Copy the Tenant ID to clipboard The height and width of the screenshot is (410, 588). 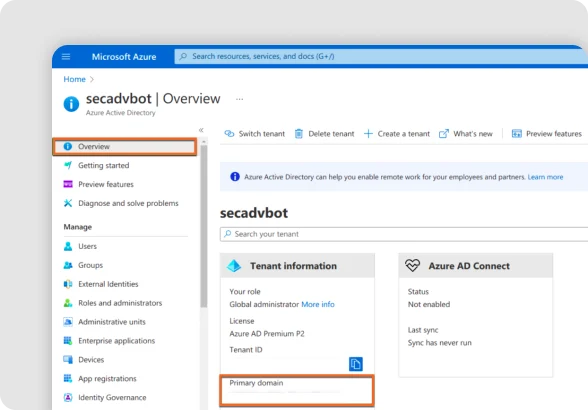click(x=356, y=363)
